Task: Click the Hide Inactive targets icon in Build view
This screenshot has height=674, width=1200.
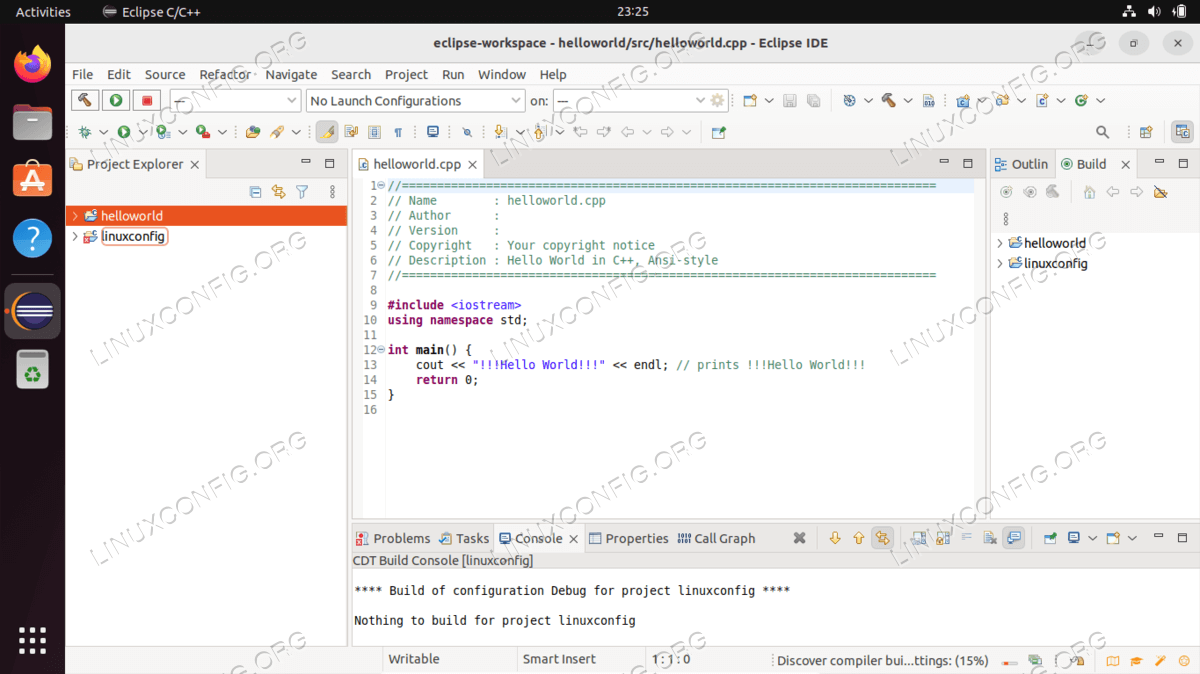Action: 1160,192
